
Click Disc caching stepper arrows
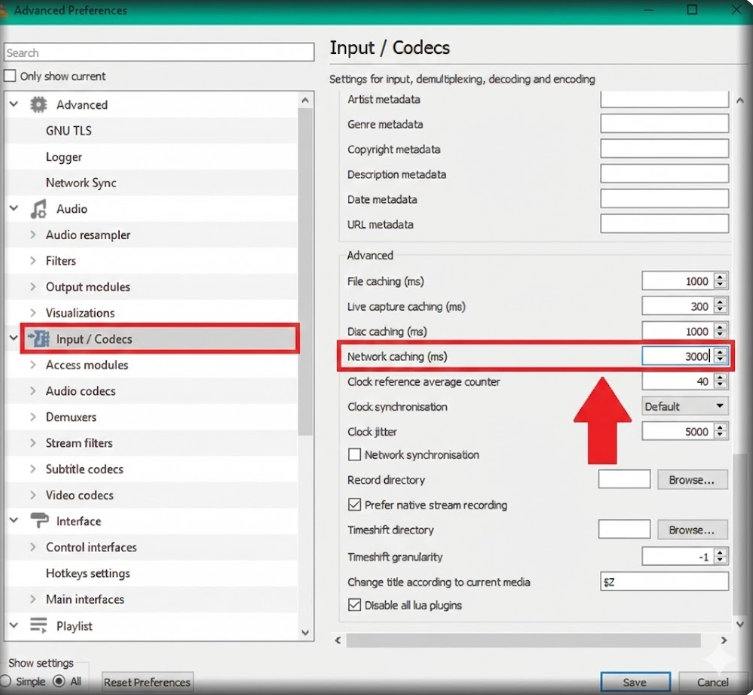[720, 331]
